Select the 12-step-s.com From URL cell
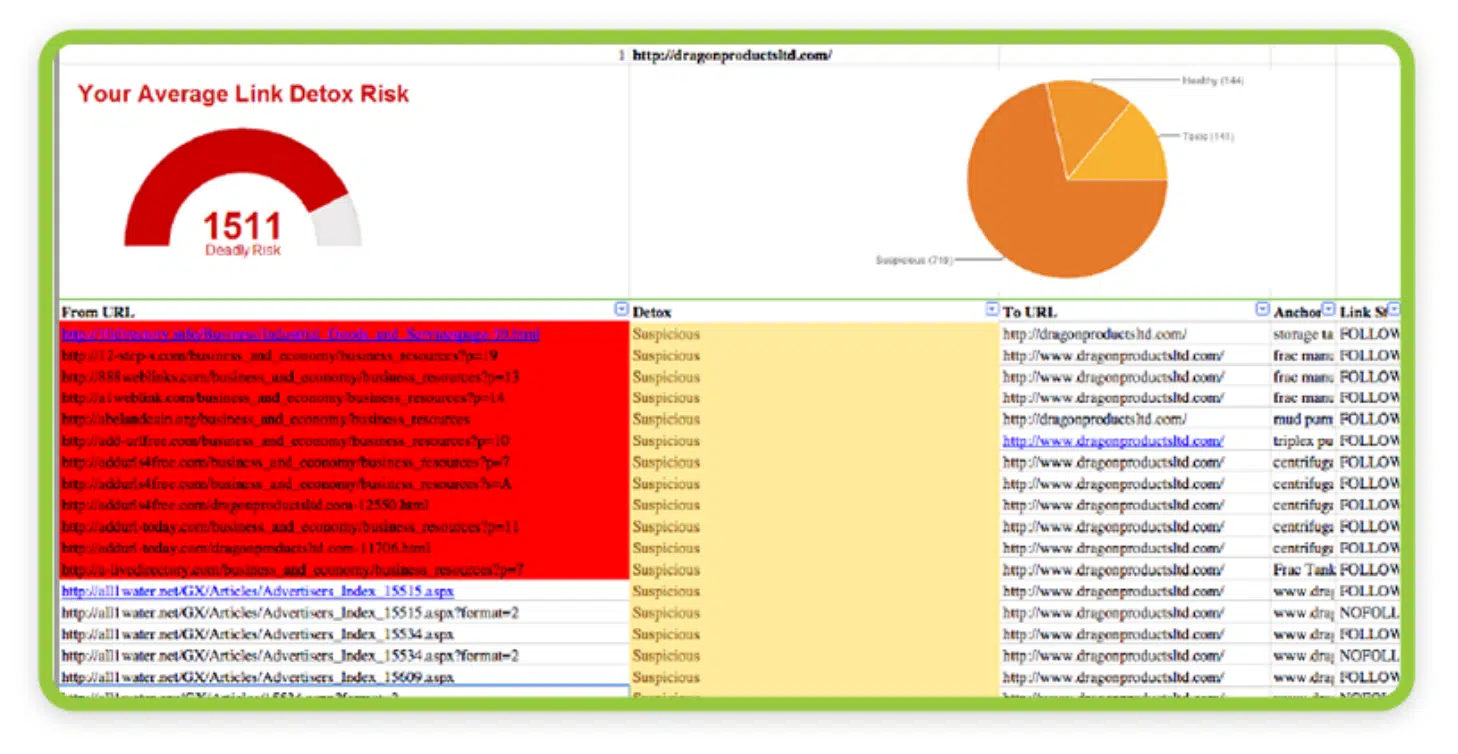Image resolution: width=1458 pixels, height=754 pixels. point(280,356)
